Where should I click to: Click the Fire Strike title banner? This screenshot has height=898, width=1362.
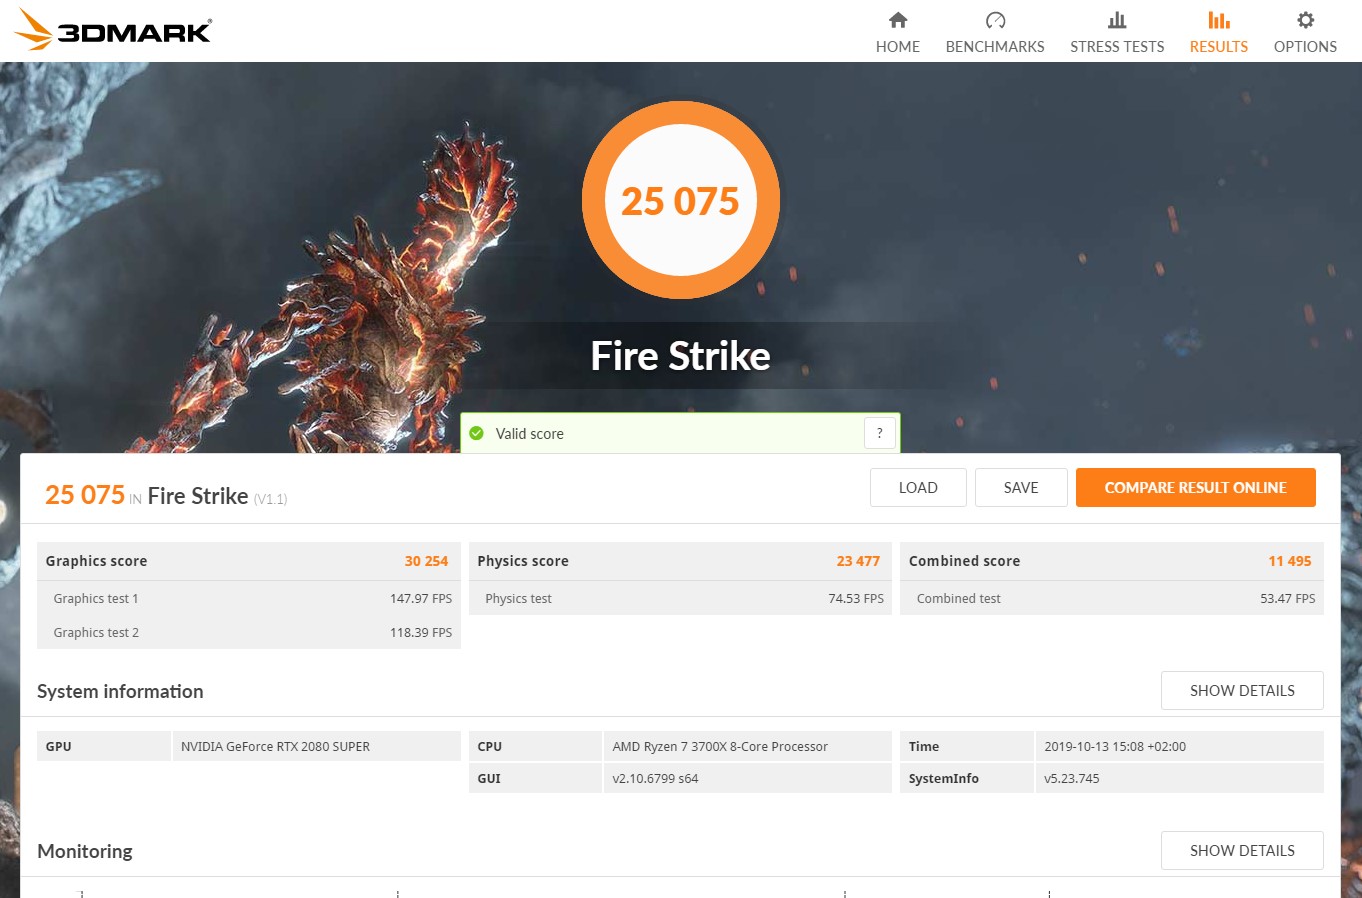click(681, 356)
